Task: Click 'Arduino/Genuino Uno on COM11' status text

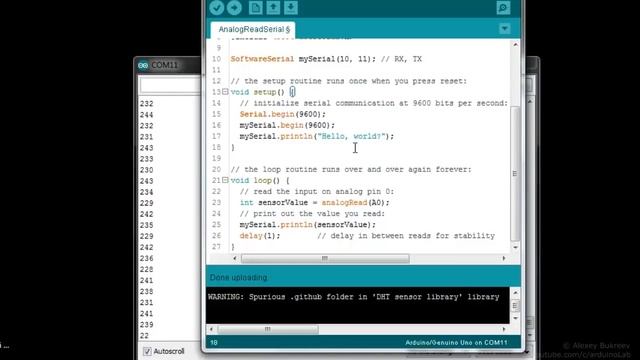Action: pyautogui.click(x=456, y=343)
